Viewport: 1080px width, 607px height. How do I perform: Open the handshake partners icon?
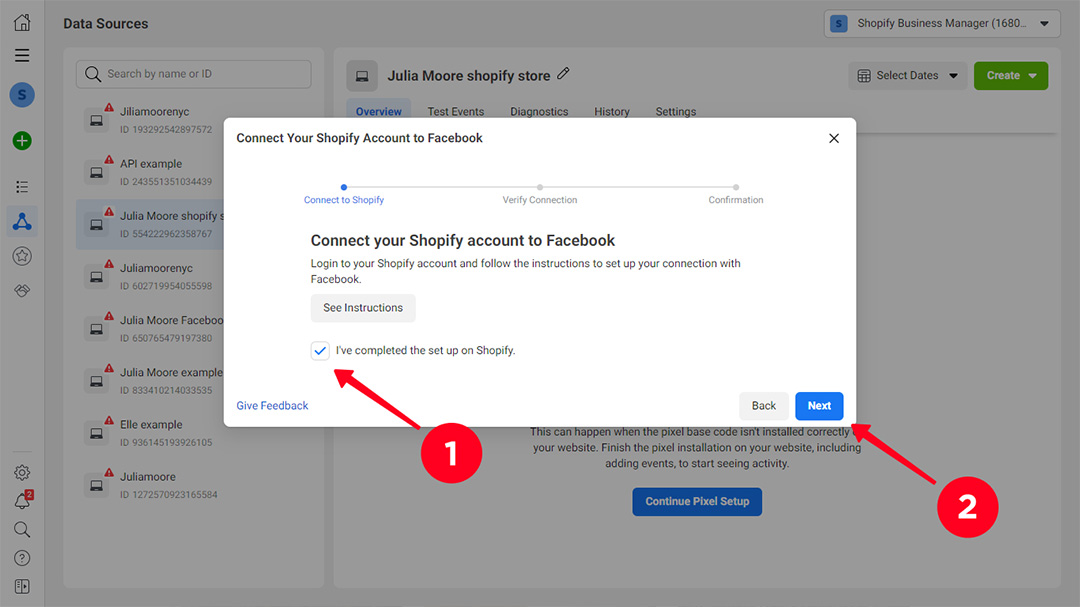point(22,291)
